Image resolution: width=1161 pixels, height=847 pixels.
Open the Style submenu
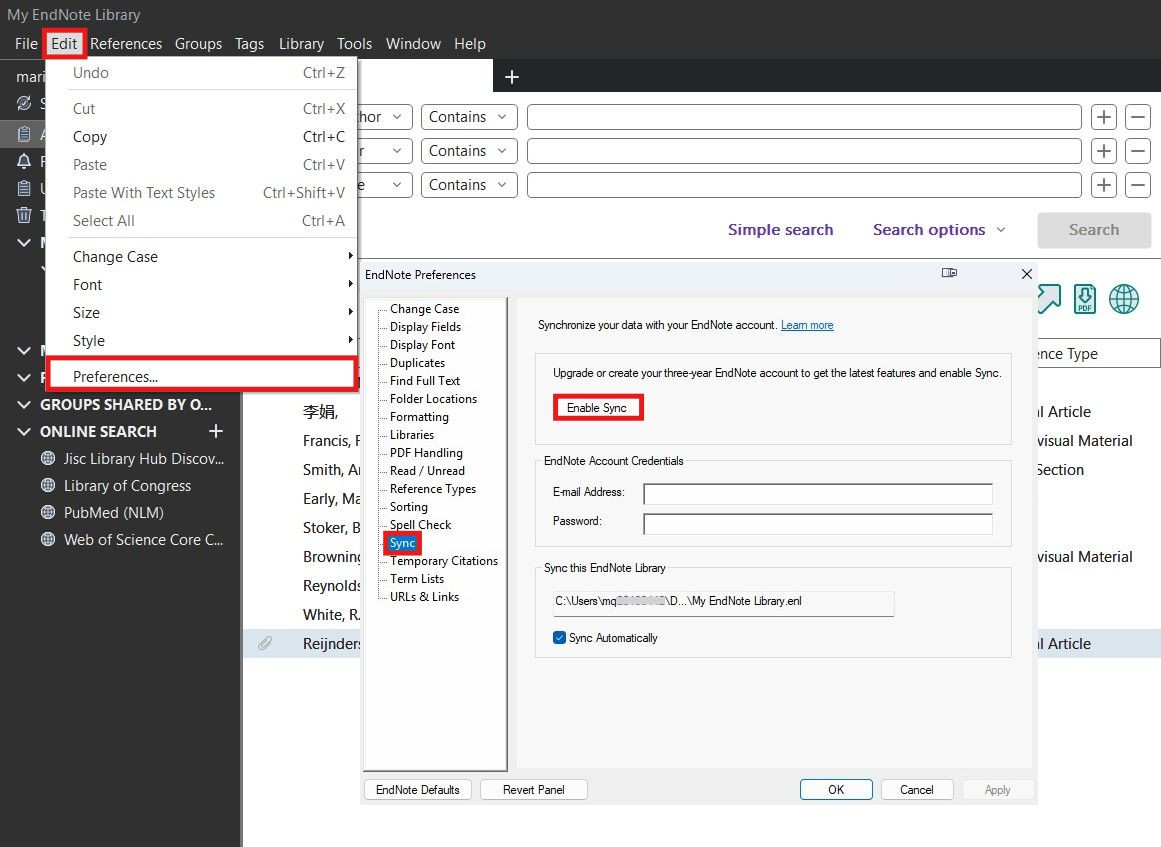pyautogui.click(x=202, y=341)
